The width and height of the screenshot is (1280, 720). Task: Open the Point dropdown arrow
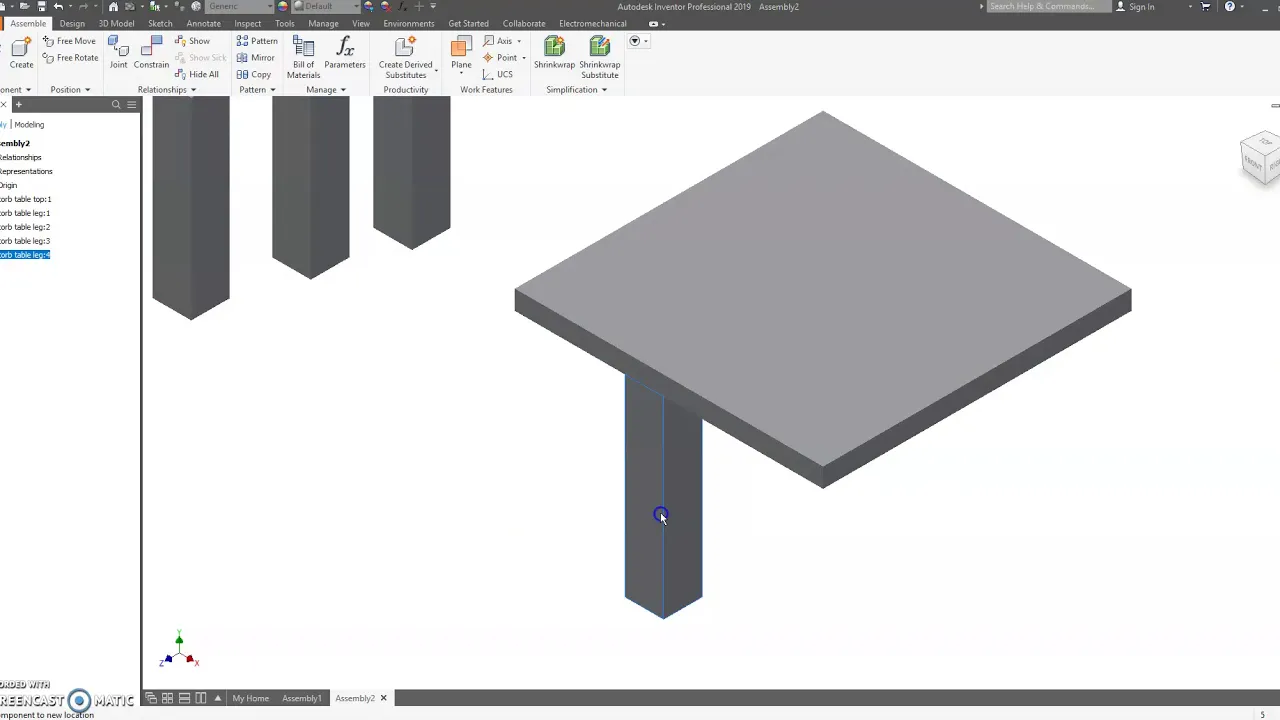pos(524,58)
